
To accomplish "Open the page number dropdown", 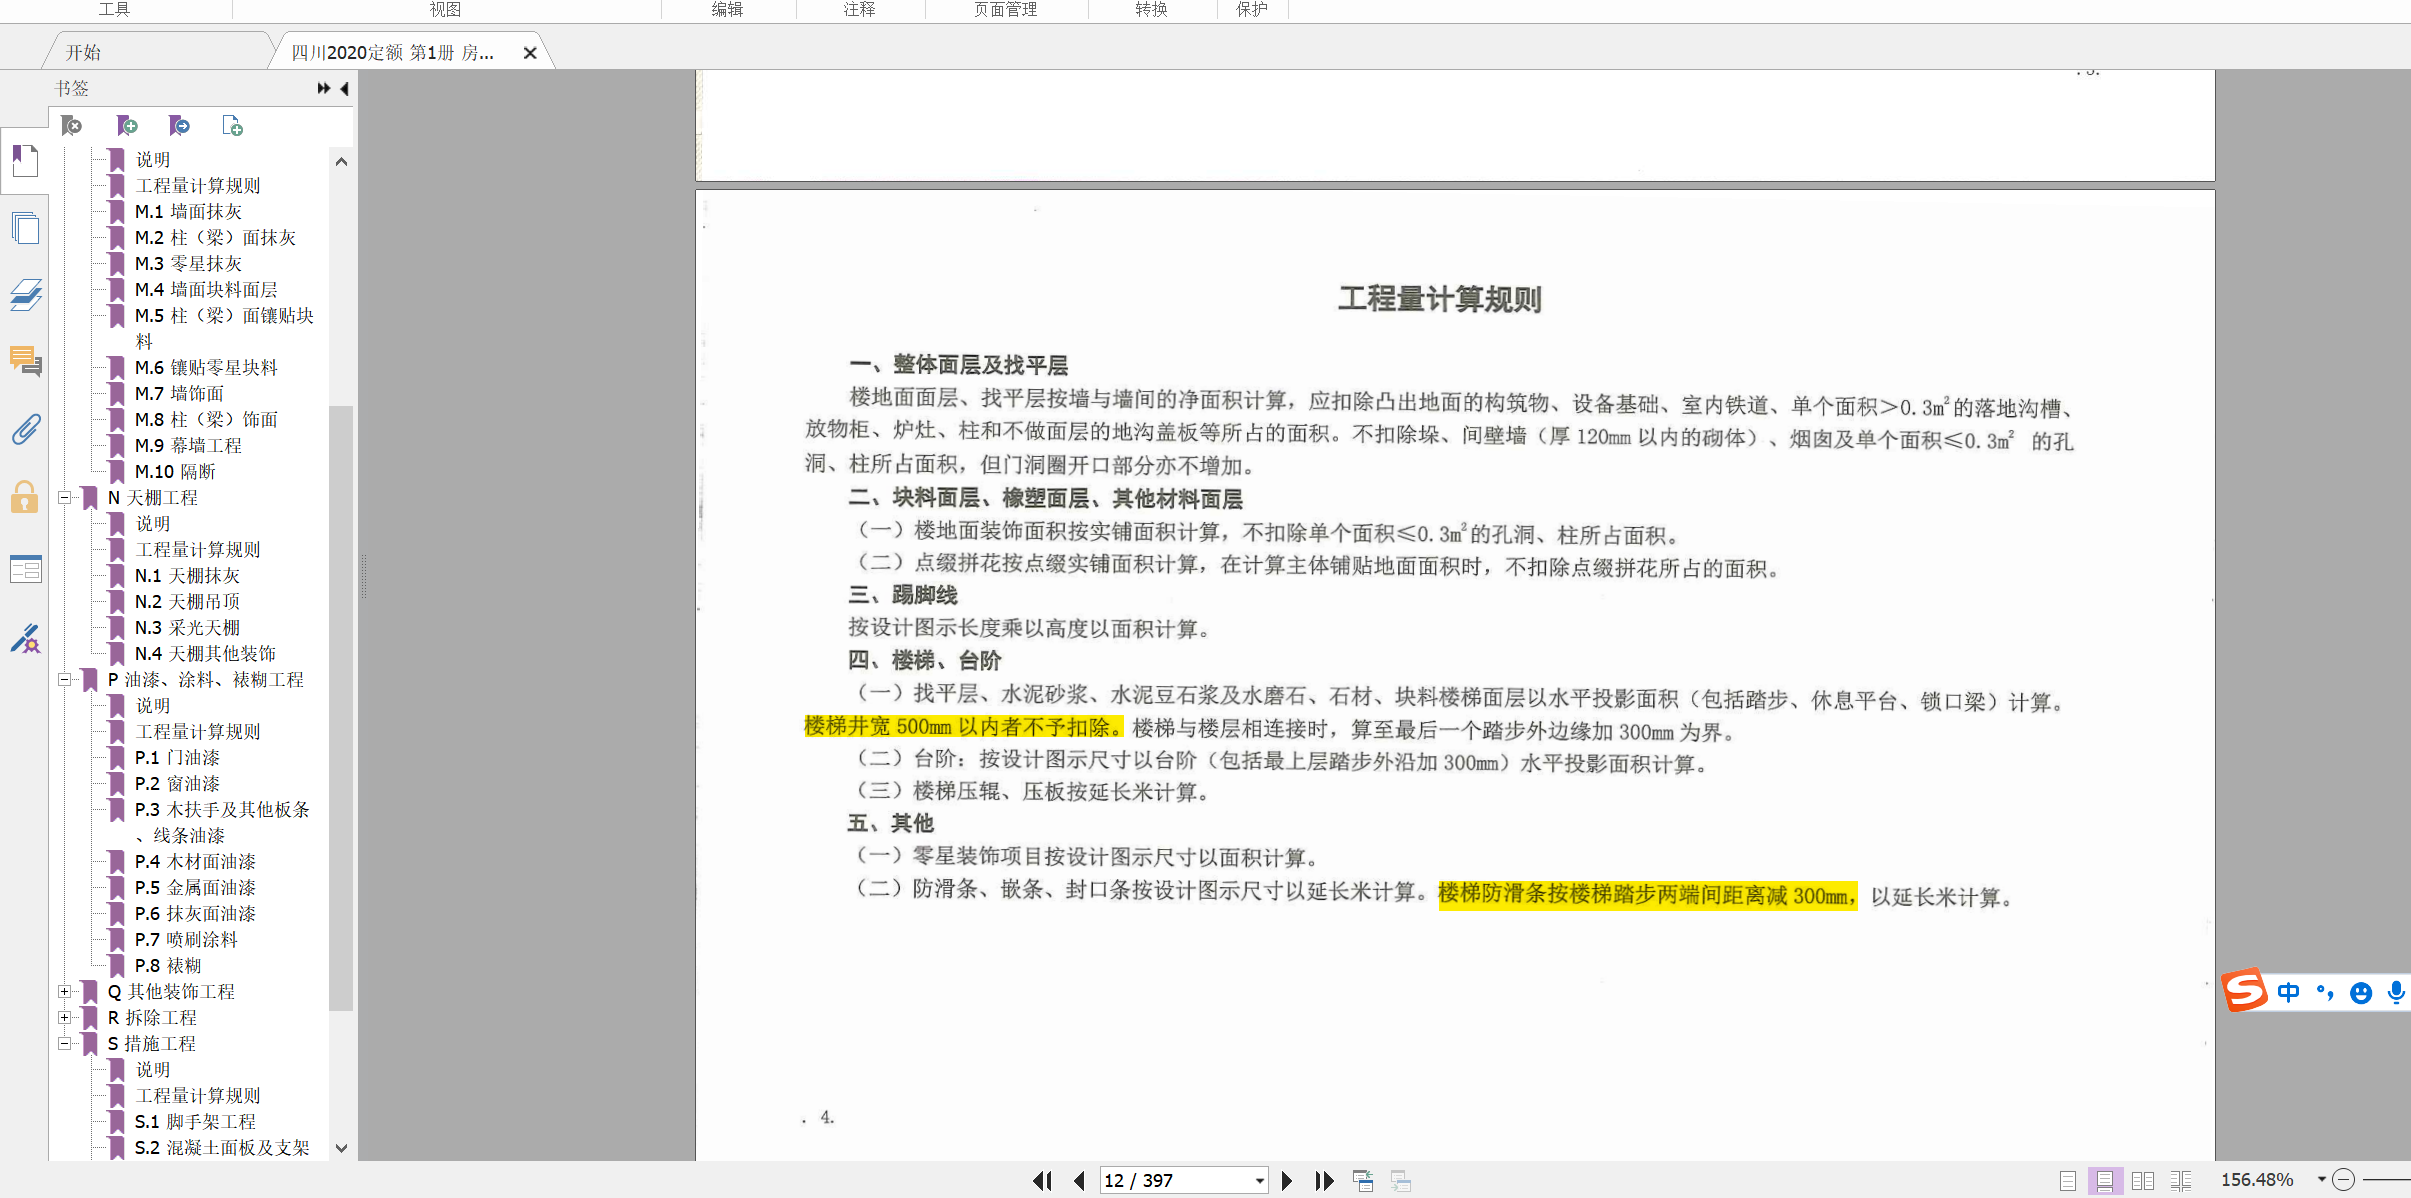I will pos(1259,1181).
